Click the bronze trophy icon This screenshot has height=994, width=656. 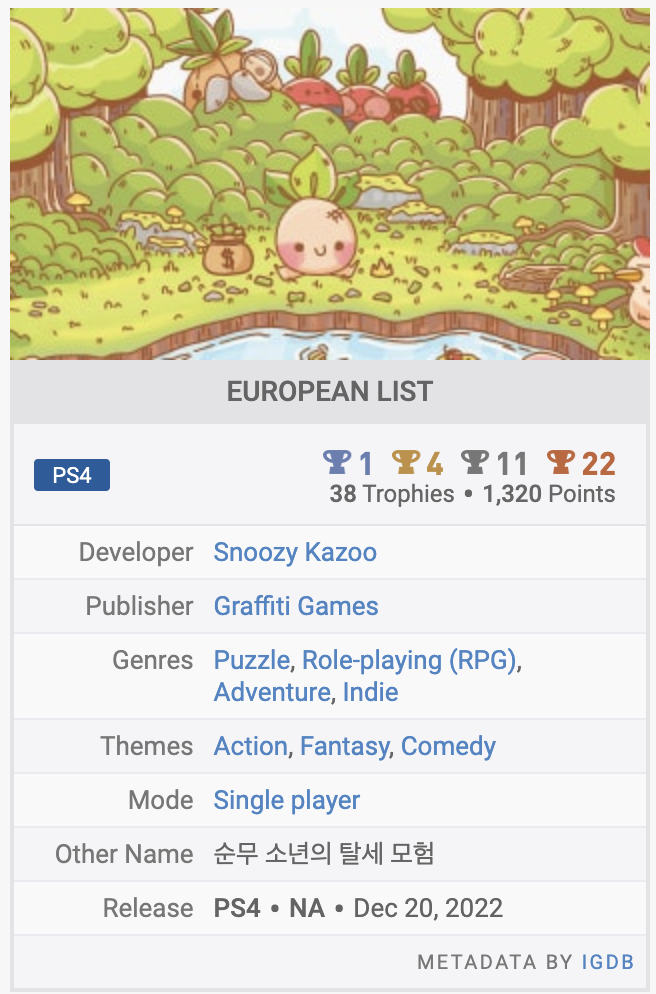(561, 462)
